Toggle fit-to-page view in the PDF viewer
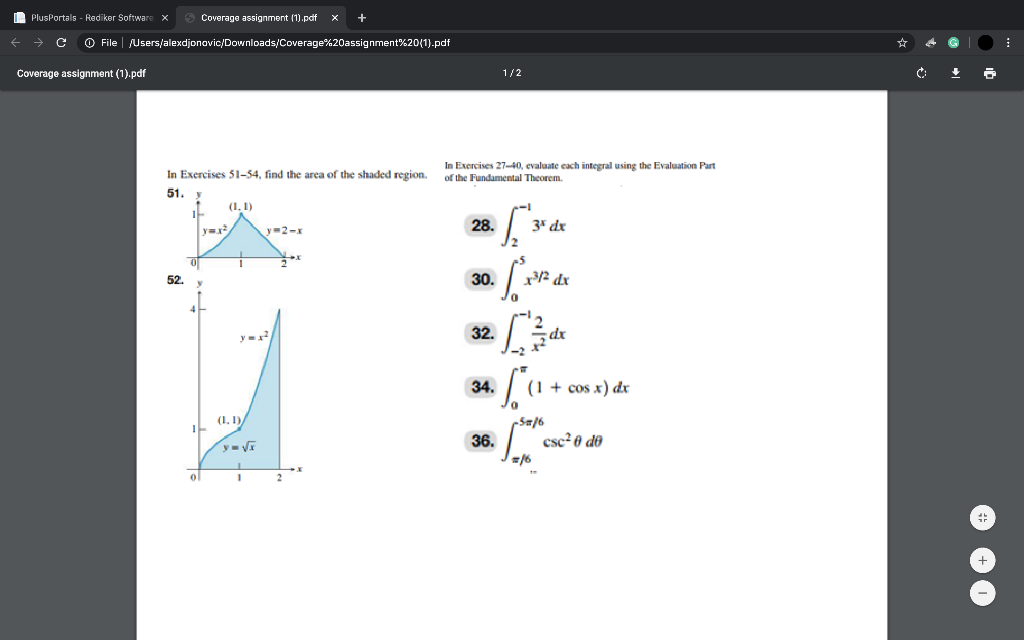This screenshot has width=1024, height=640. coord(982,518)
